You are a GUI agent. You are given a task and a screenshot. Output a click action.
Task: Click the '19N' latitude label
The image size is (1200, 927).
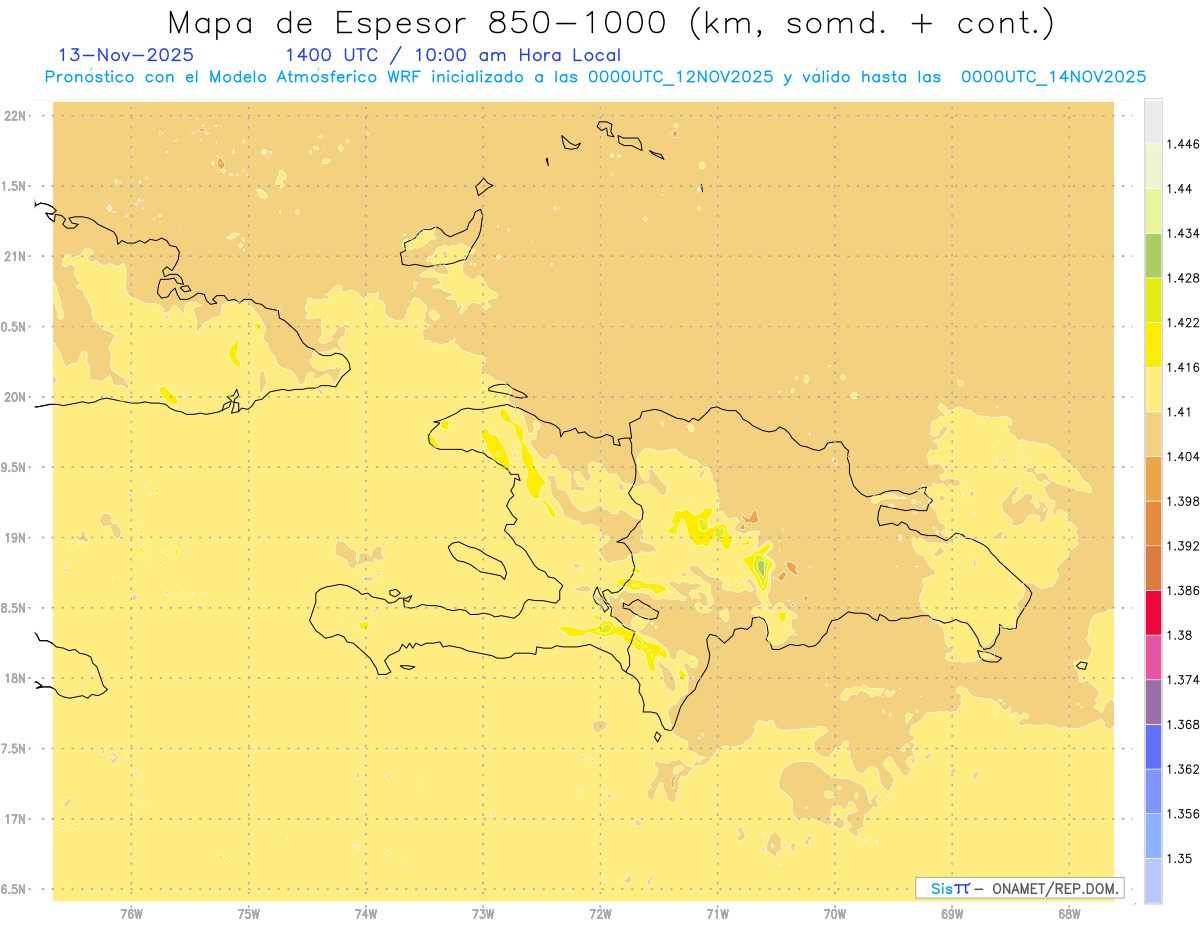click(x=14, y=538)
